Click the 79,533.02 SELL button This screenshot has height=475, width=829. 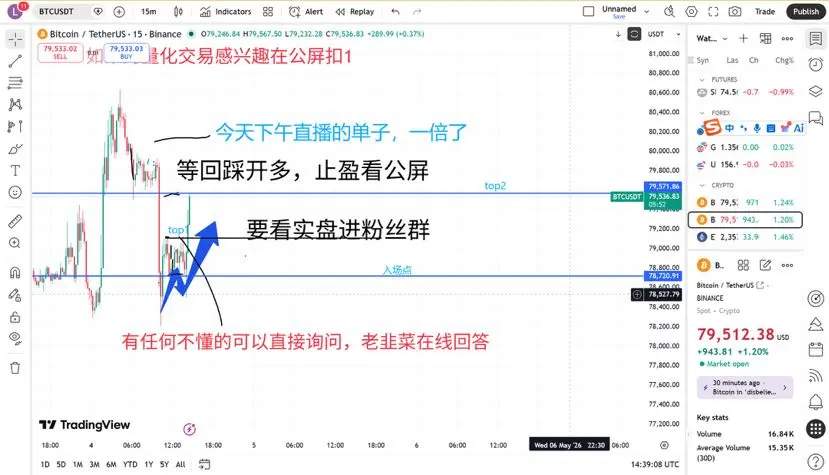coord(60,52)
